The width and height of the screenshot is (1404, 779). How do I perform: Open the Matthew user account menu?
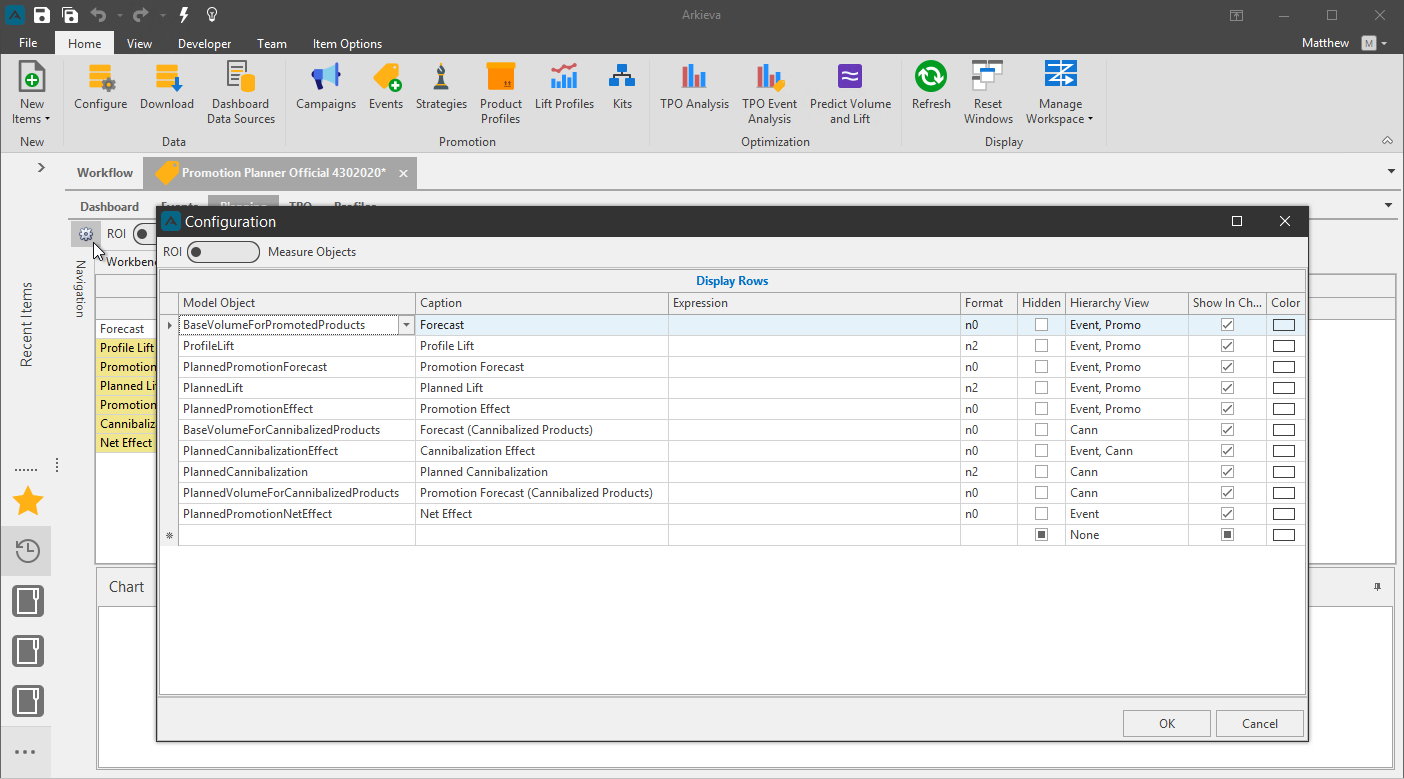click(1345, 43)
